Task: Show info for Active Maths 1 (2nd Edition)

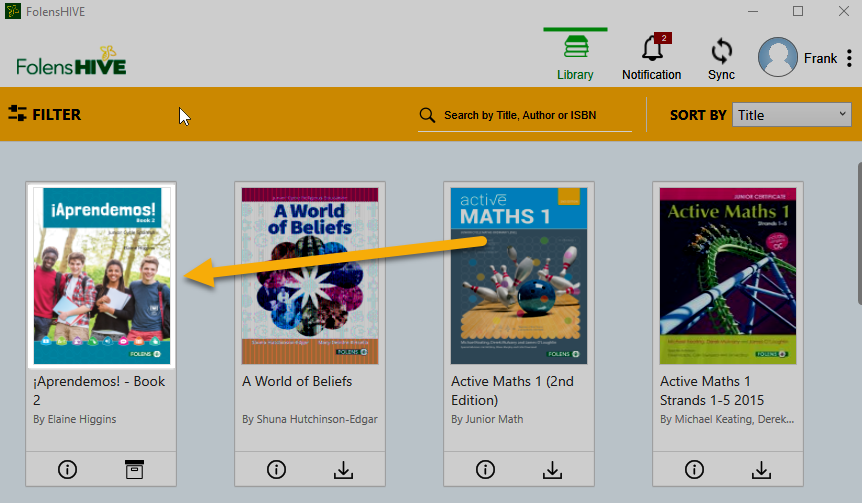Action: pos(485,469)
